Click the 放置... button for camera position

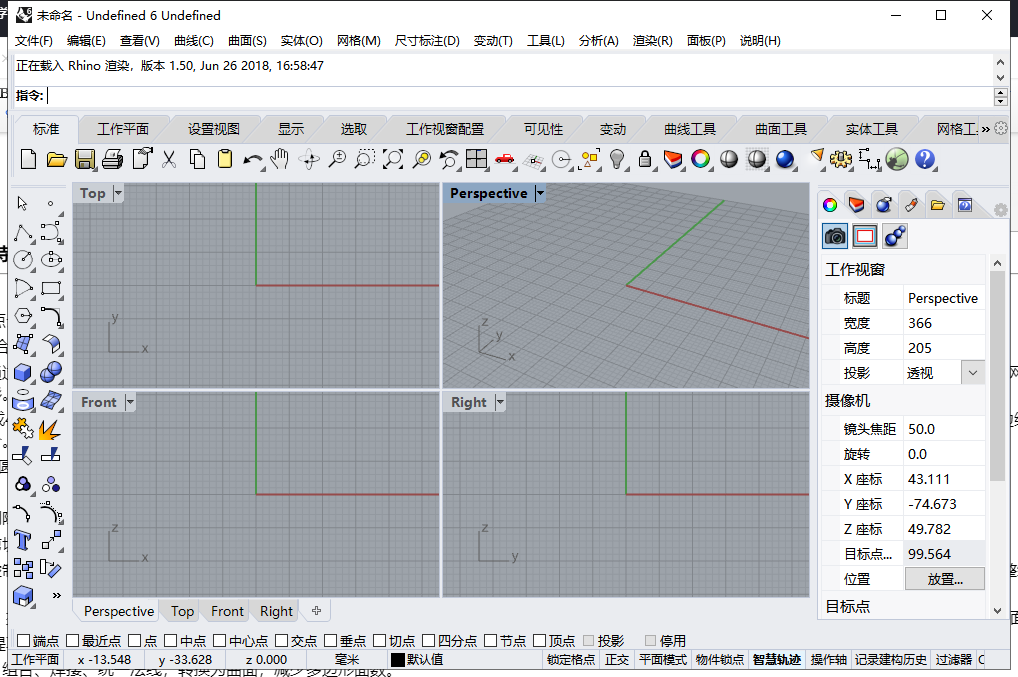click(945, 579)
